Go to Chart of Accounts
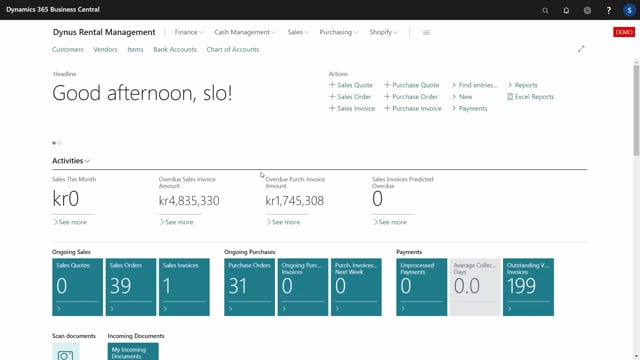The width and height of the screenshot is (640, 360). click(x=233, y=49)
